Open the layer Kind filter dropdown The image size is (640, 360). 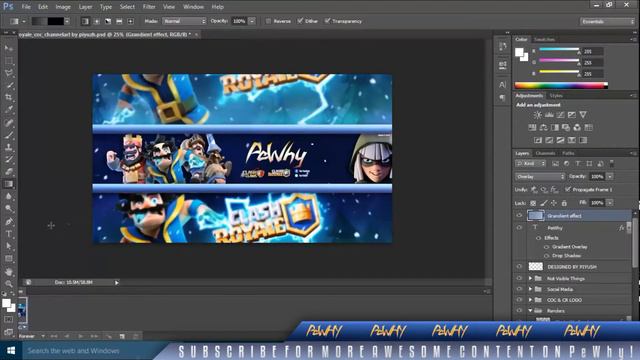531,164
